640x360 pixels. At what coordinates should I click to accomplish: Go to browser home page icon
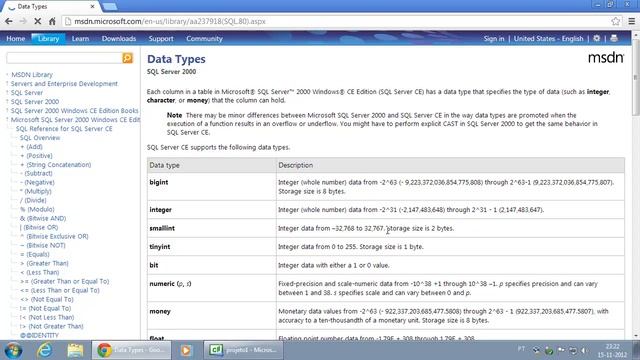tap(52, 21)
